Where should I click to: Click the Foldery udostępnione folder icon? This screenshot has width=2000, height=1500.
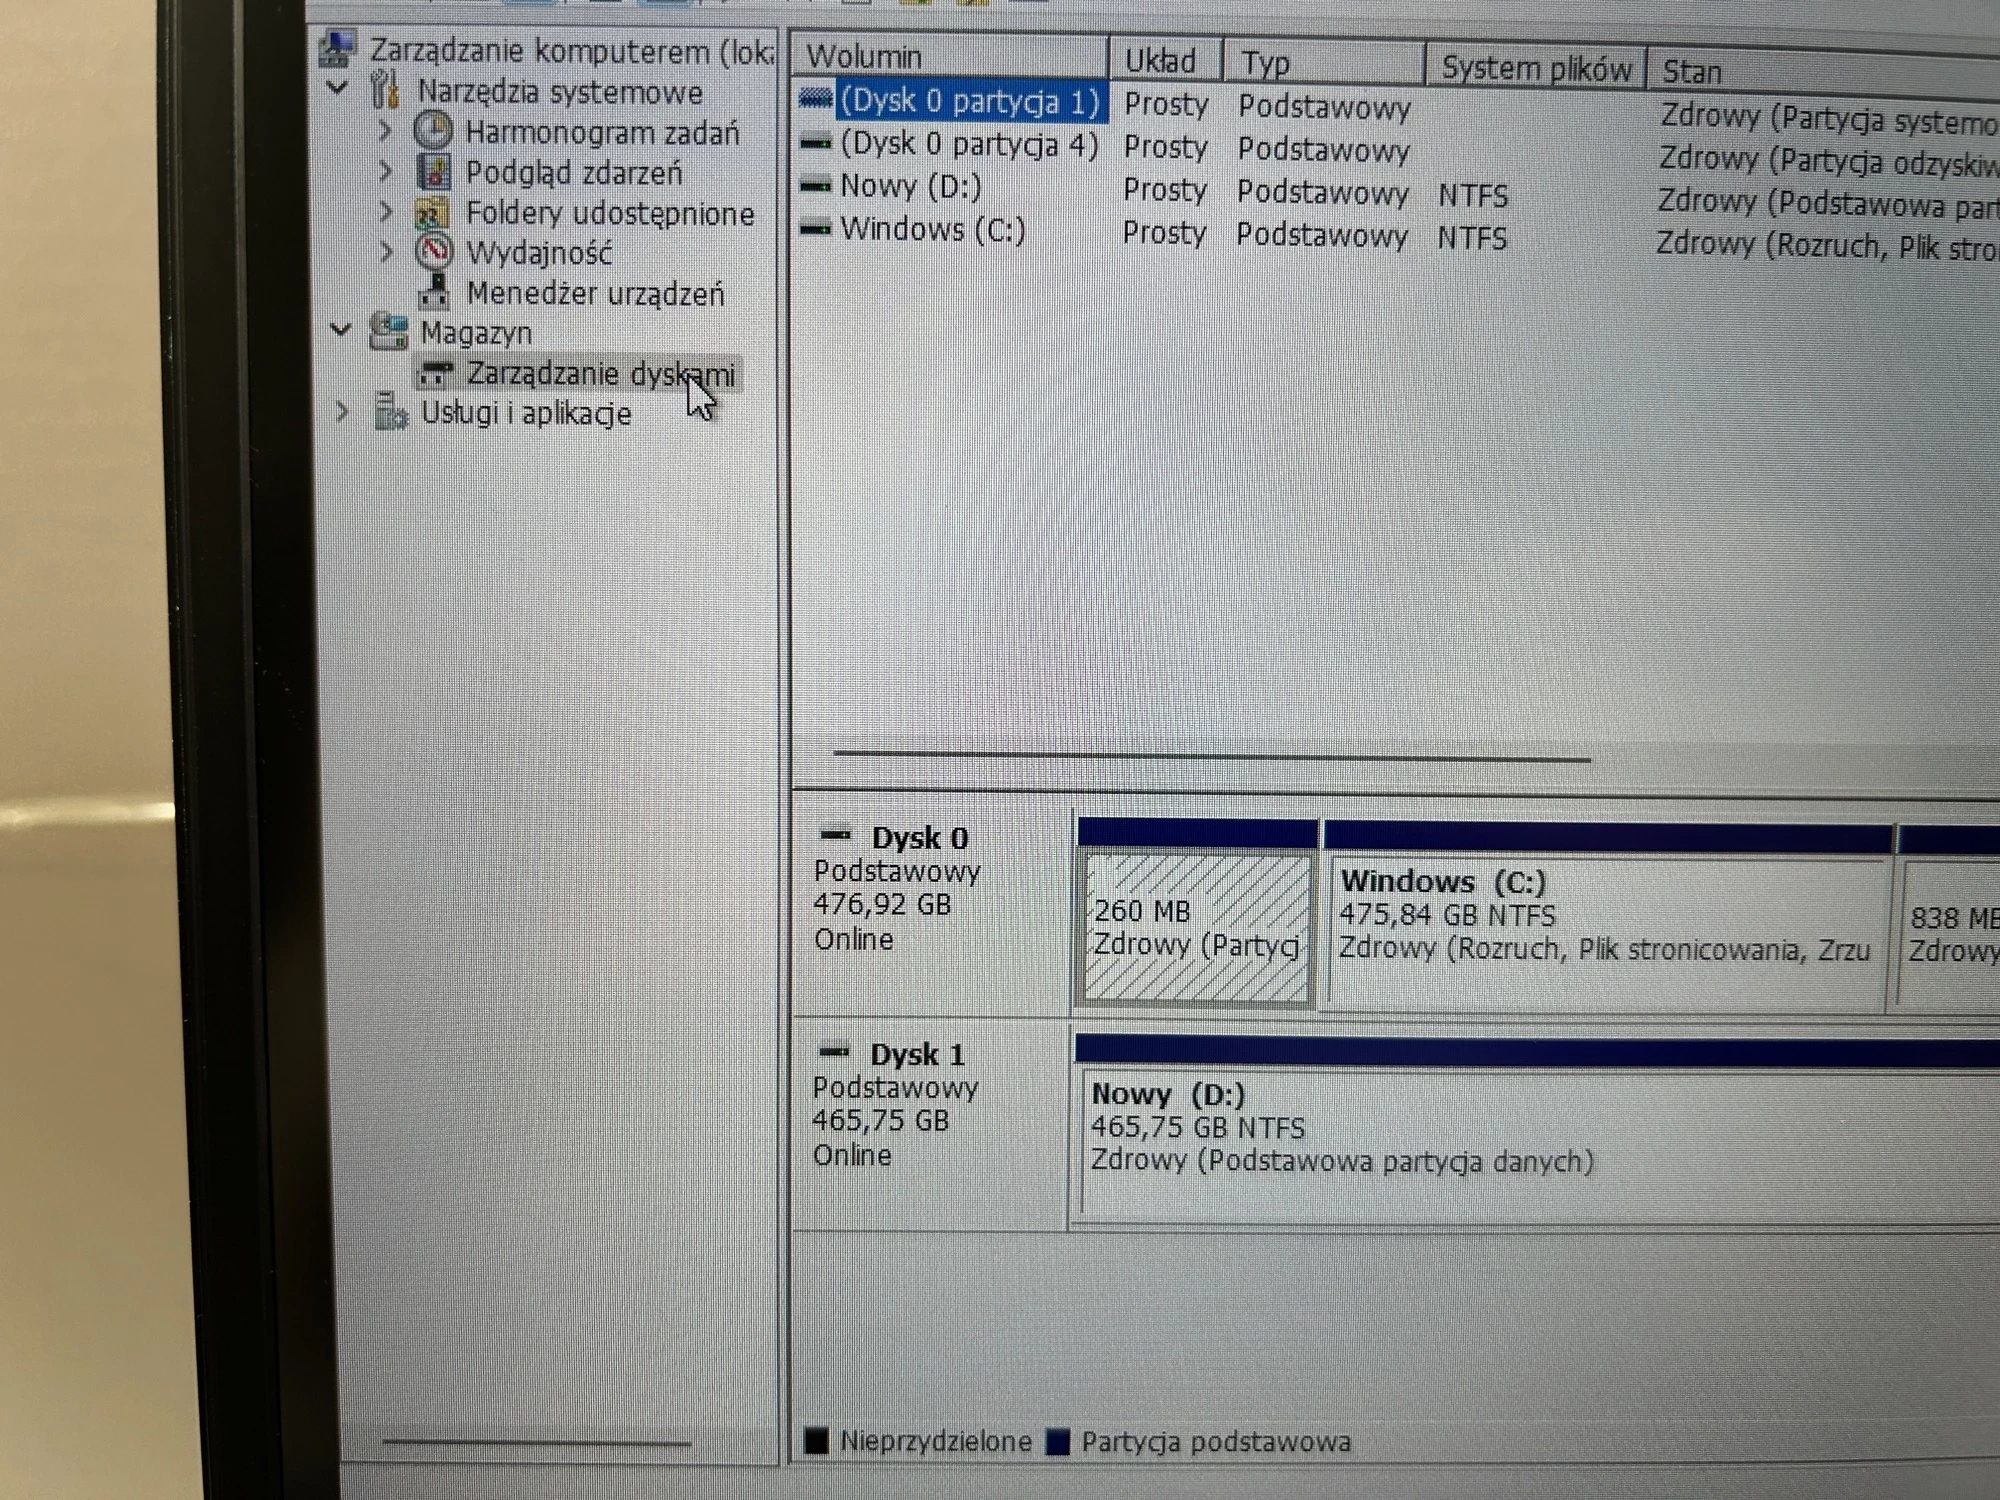[x=432, y=213]
